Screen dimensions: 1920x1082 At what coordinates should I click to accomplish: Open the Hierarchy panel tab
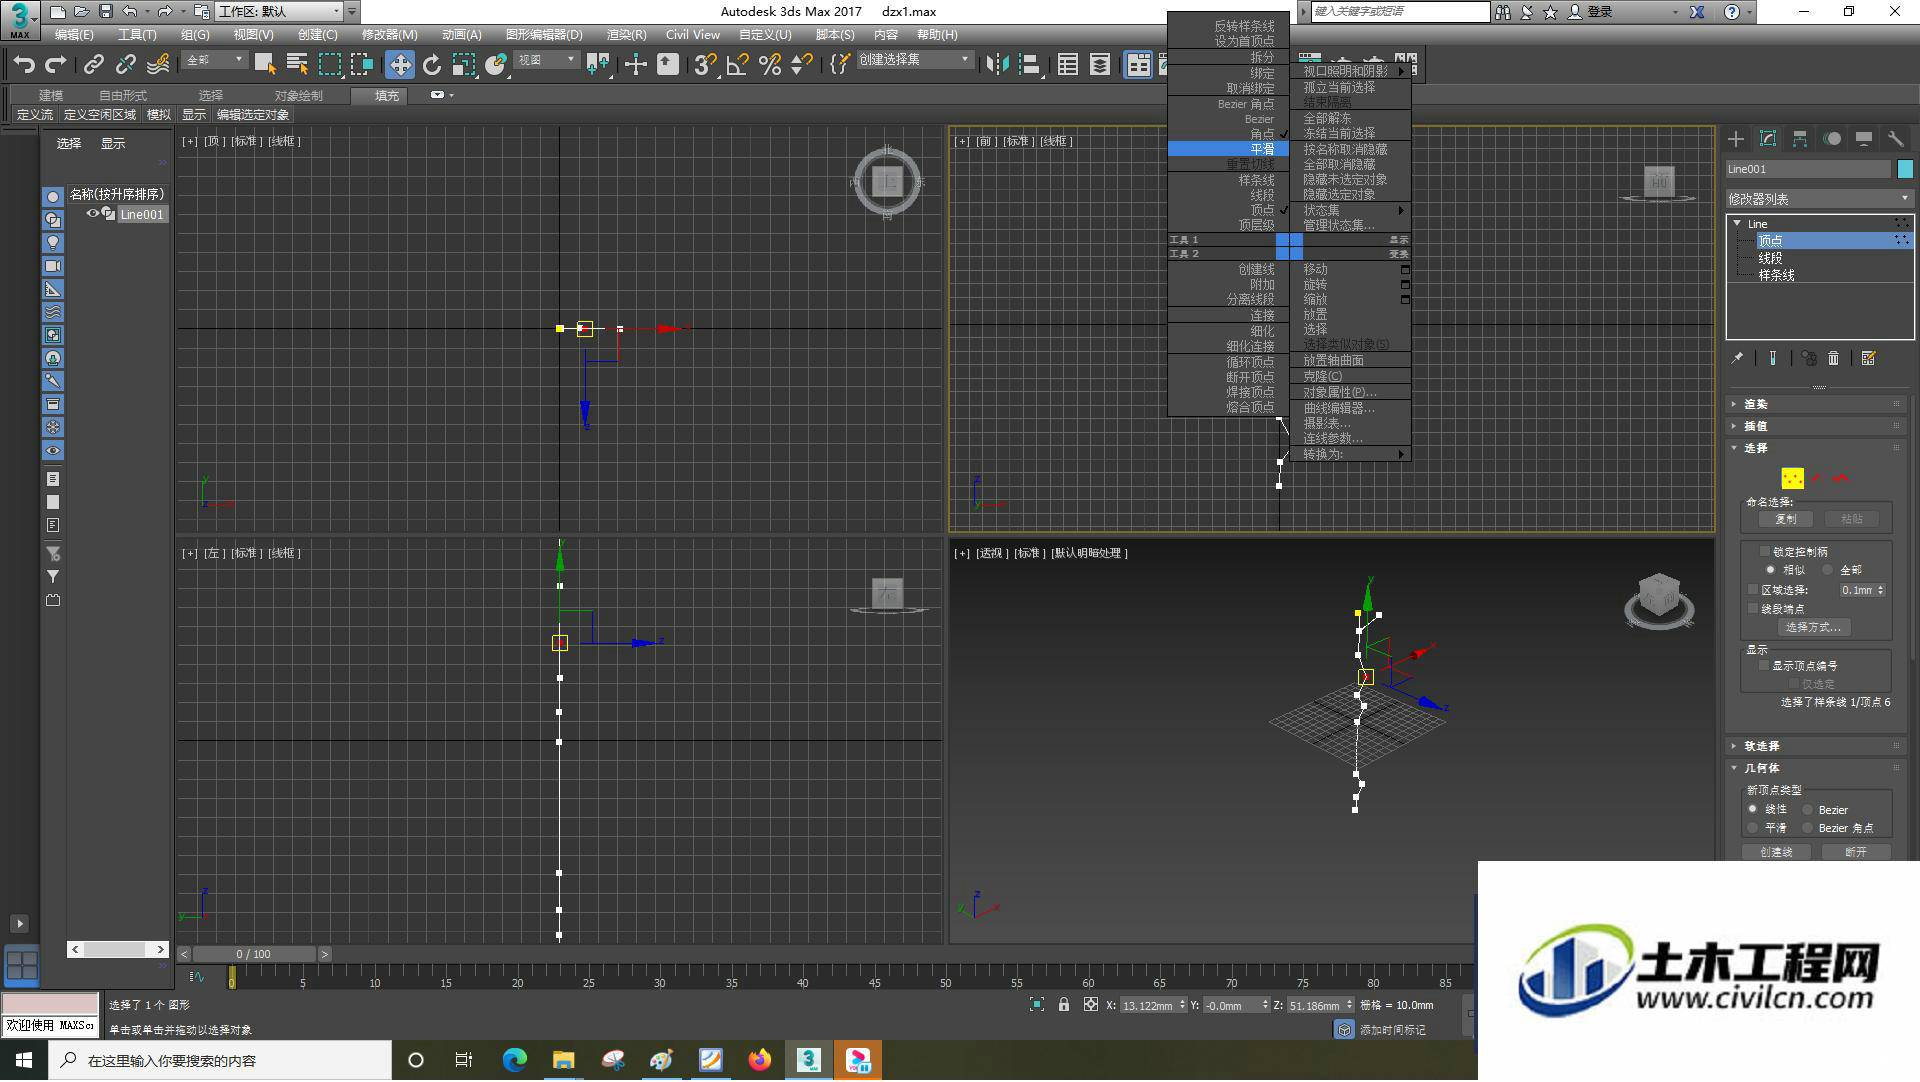[x=1800, y=139]
